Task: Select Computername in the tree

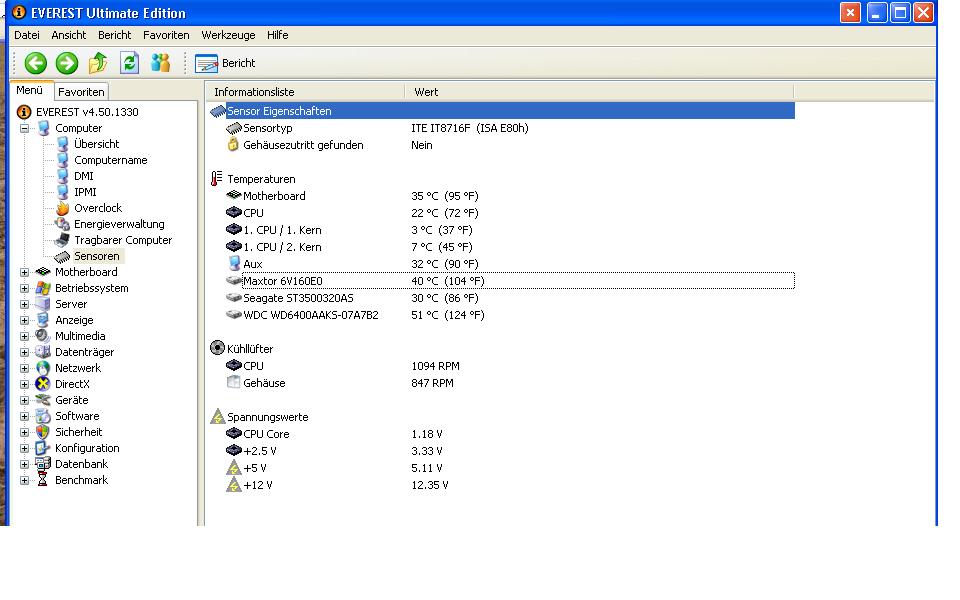Action: (110, 160)
